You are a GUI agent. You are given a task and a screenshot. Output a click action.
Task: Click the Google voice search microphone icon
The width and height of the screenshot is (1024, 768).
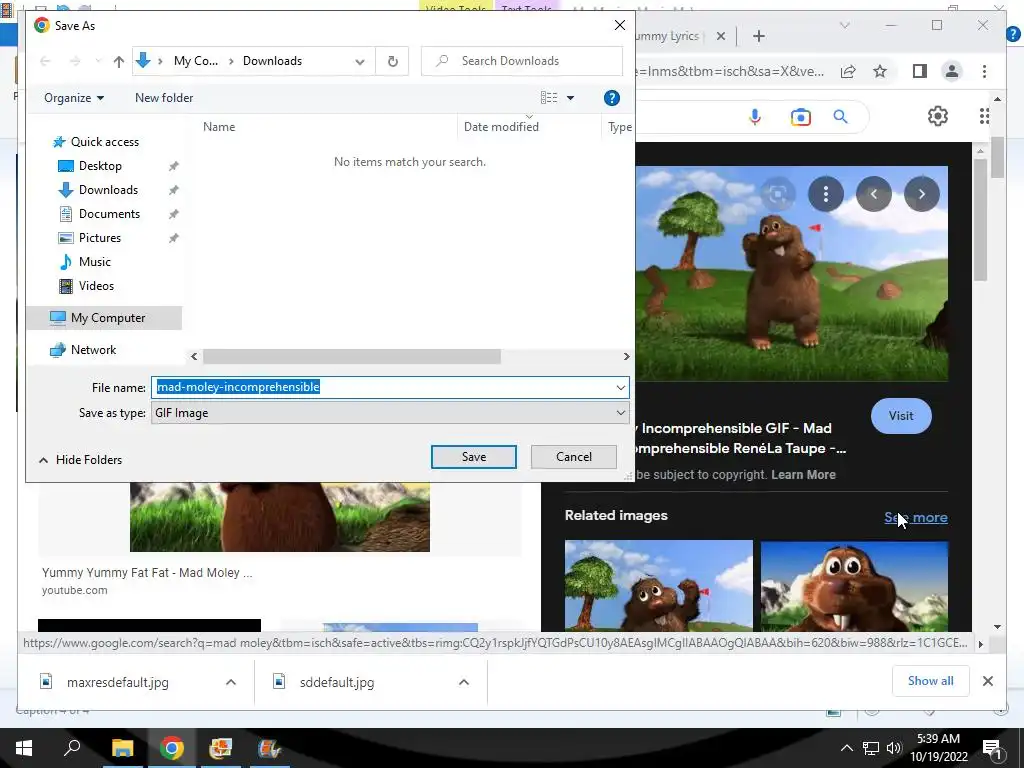[x=755, y=117]
